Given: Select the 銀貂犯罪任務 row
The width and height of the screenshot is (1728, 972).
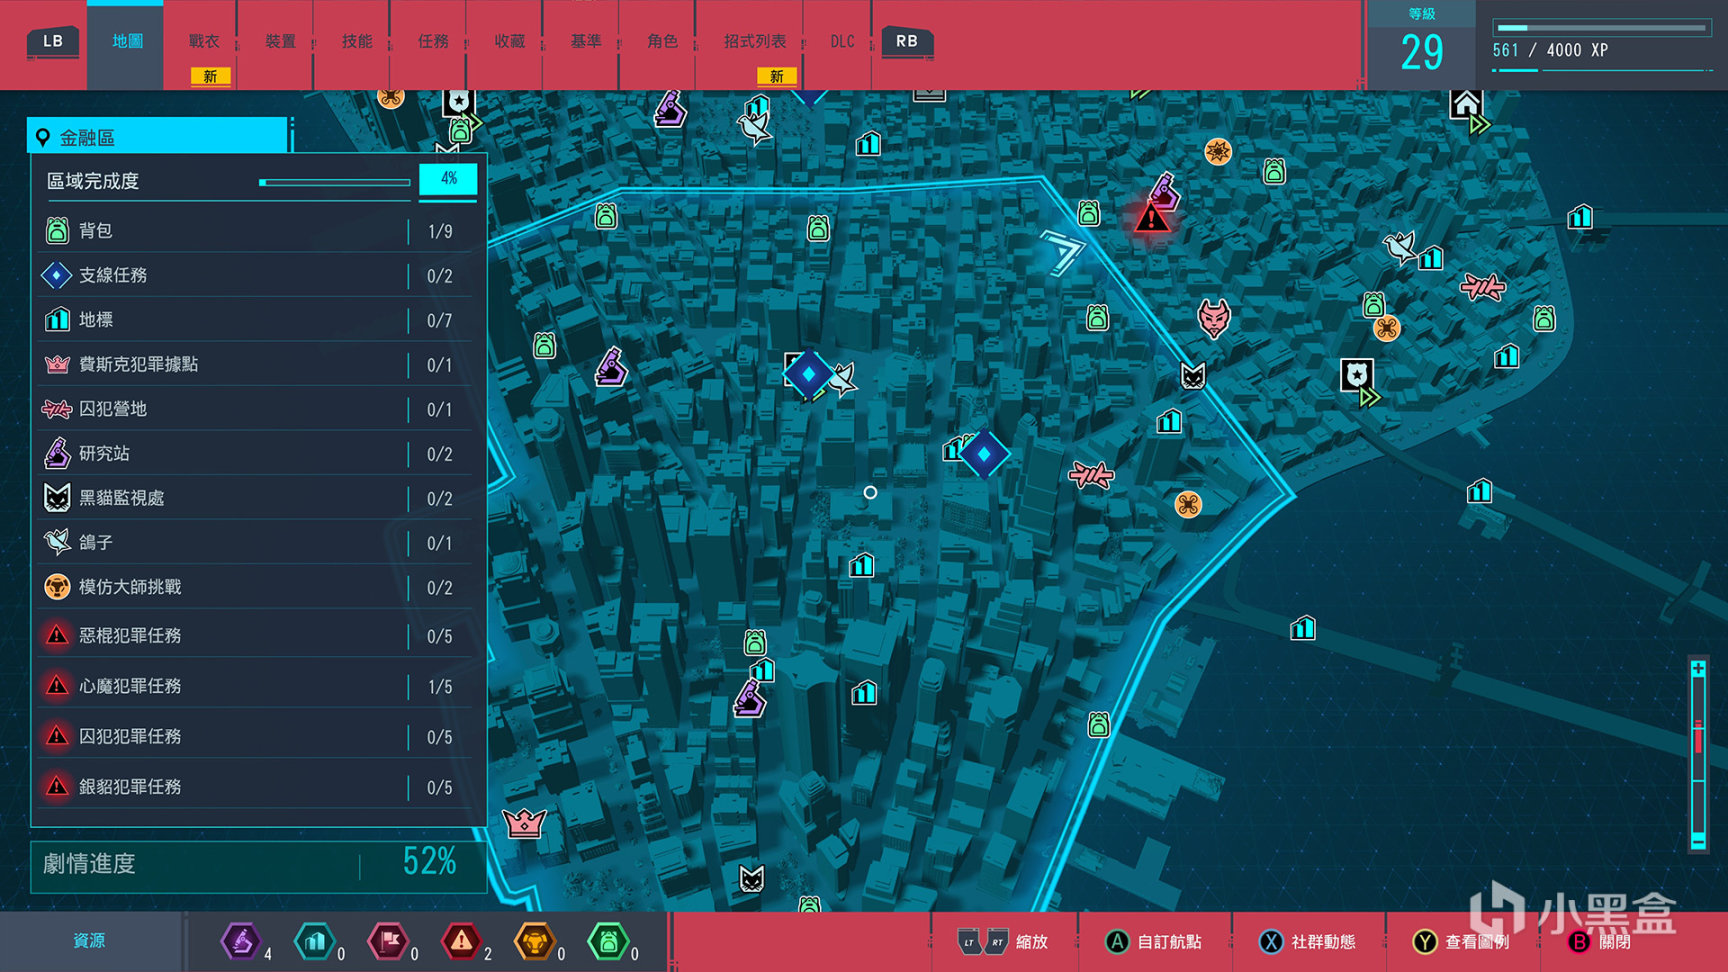Looking at the screenshot, I should [x=258, y=787].
